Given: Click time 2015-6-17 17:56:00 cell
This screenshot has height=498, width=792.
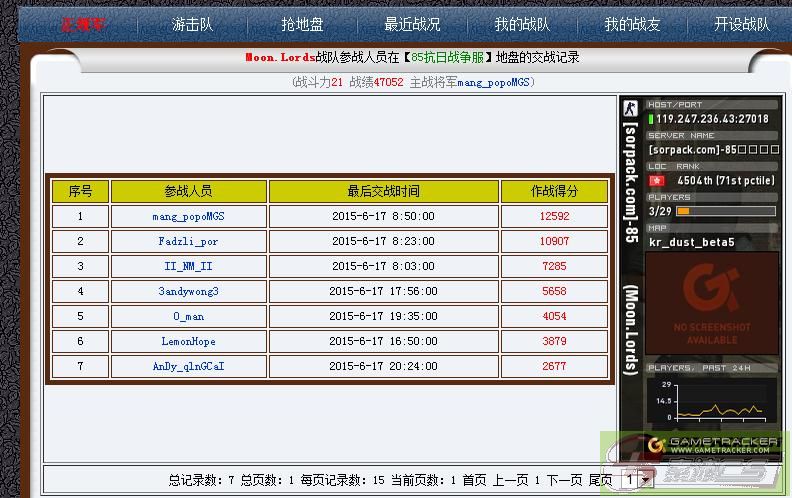Looking at the screenshot, I should 383,291.
